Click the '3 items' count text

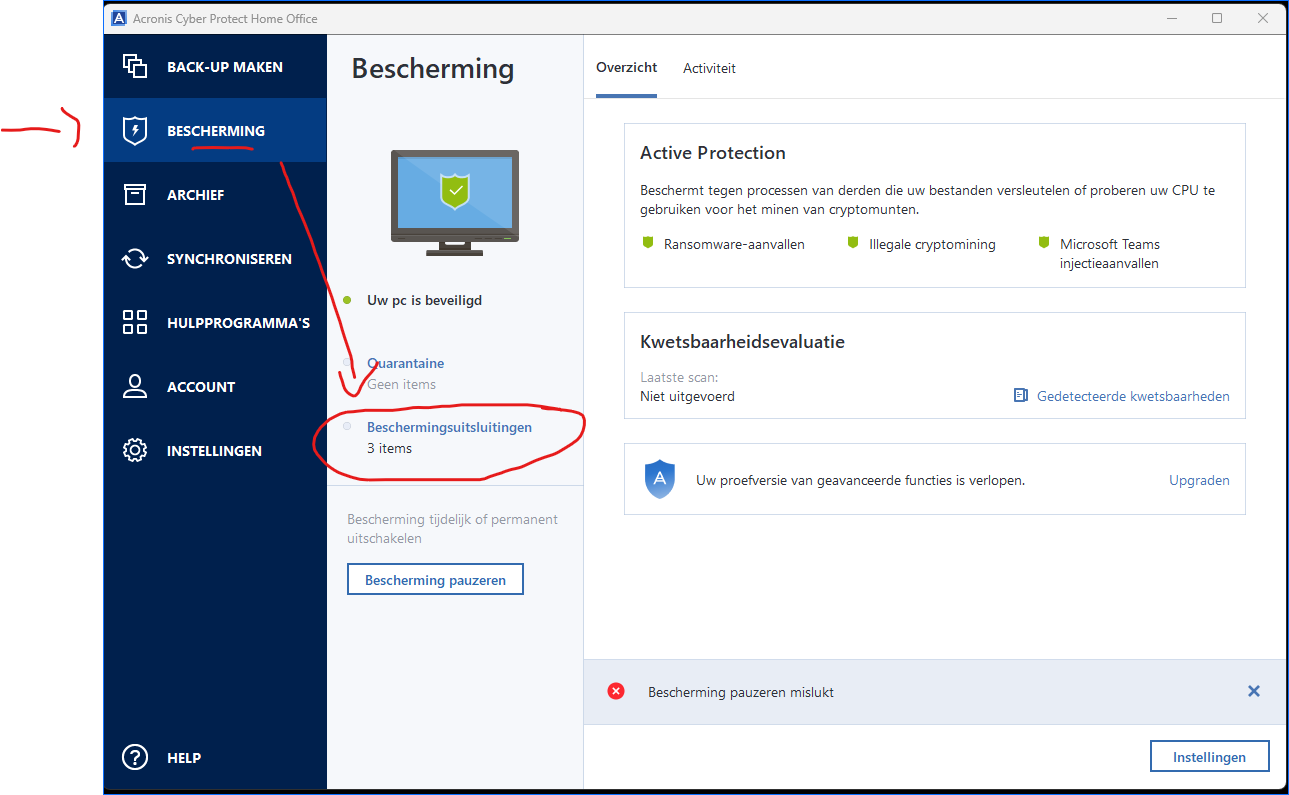point(389,448)
